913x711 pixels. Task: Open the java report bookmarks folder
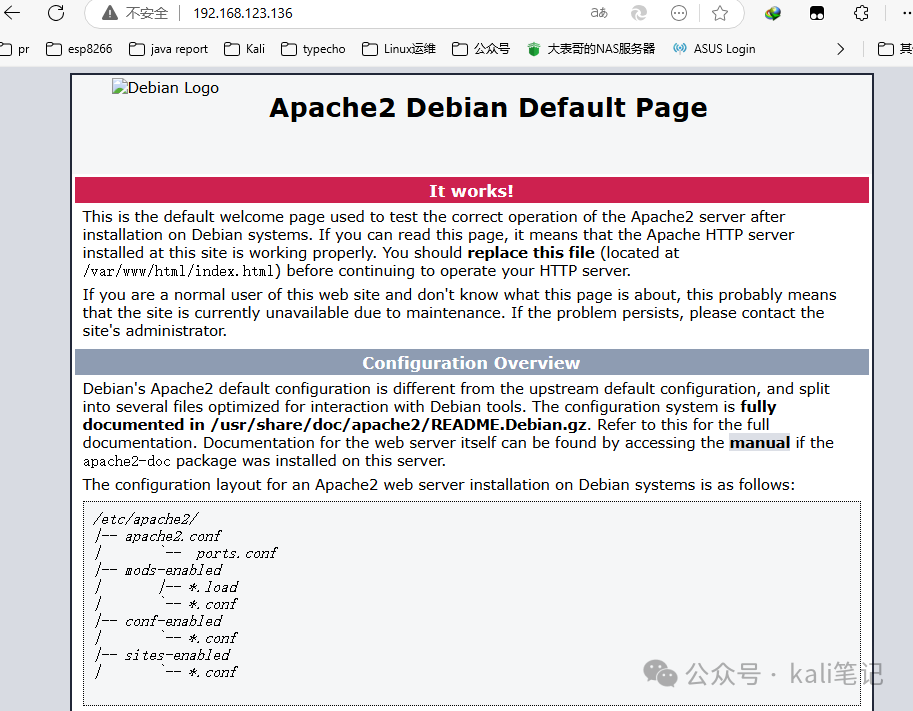click(x=168, y=49)
